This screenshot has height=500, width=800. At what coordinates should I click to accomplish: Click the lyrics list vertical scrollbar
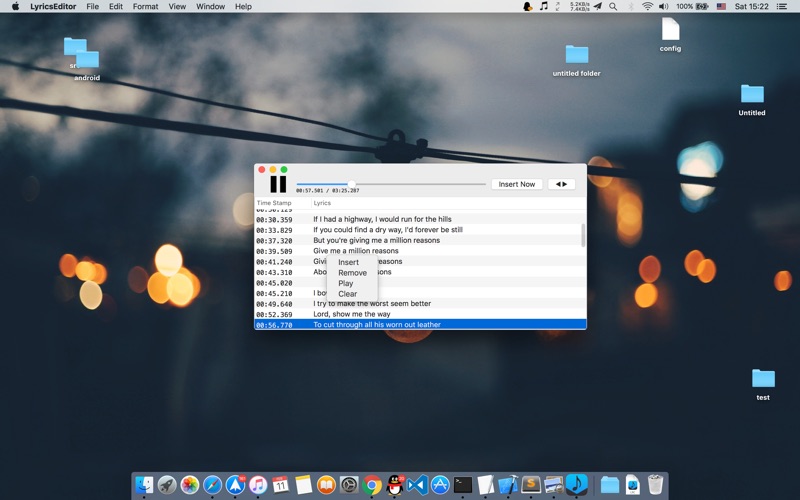pyautogui.click(x=583, y=236)
